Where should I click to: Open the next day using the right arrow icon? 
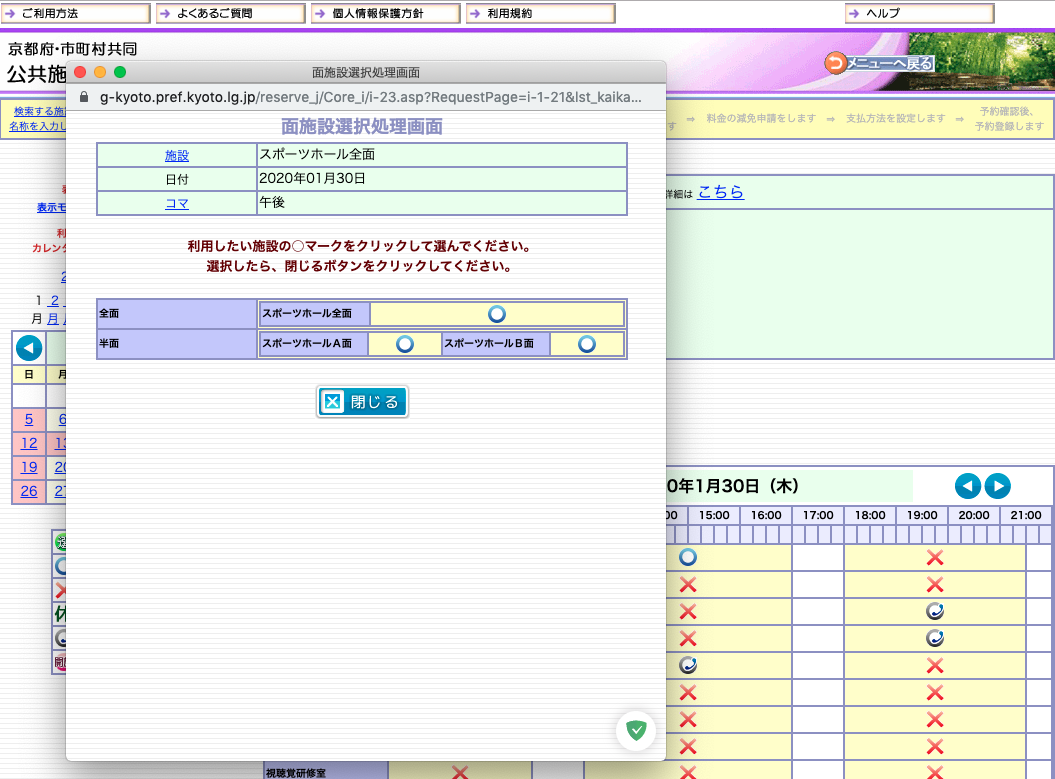997,486
